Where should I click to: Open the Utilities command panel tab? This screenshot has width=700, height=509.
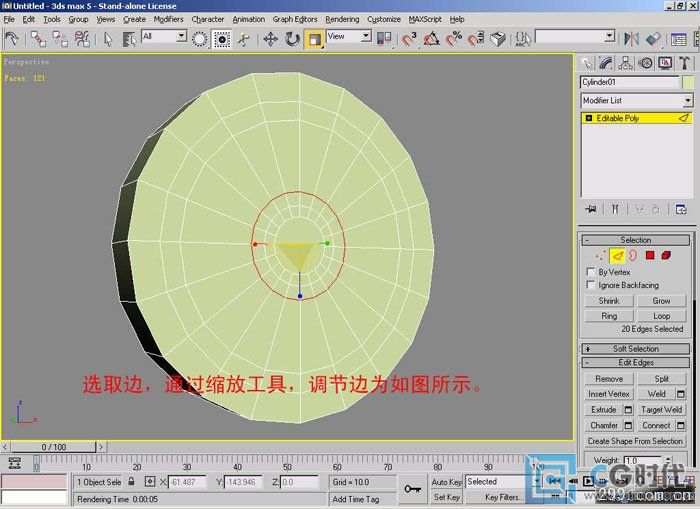[x=684, y=63]
